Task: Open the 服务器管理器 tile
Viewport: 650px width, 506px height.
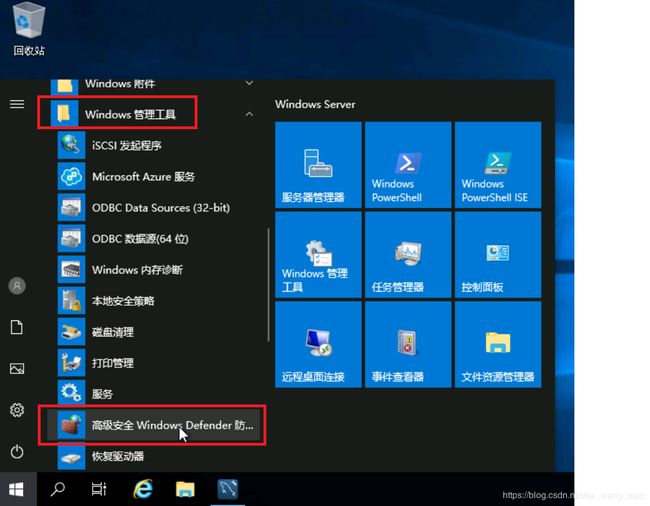Action: point(318,165)
